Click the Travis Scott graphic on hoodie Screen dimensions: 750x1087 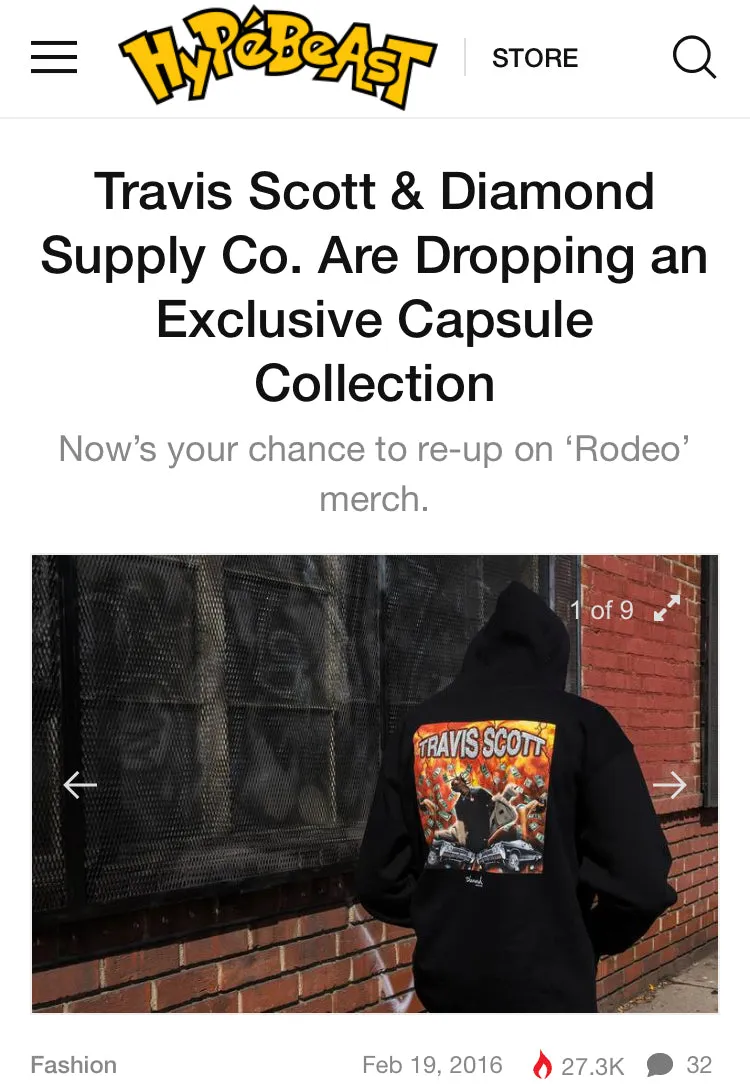click(x=486, y=797)
